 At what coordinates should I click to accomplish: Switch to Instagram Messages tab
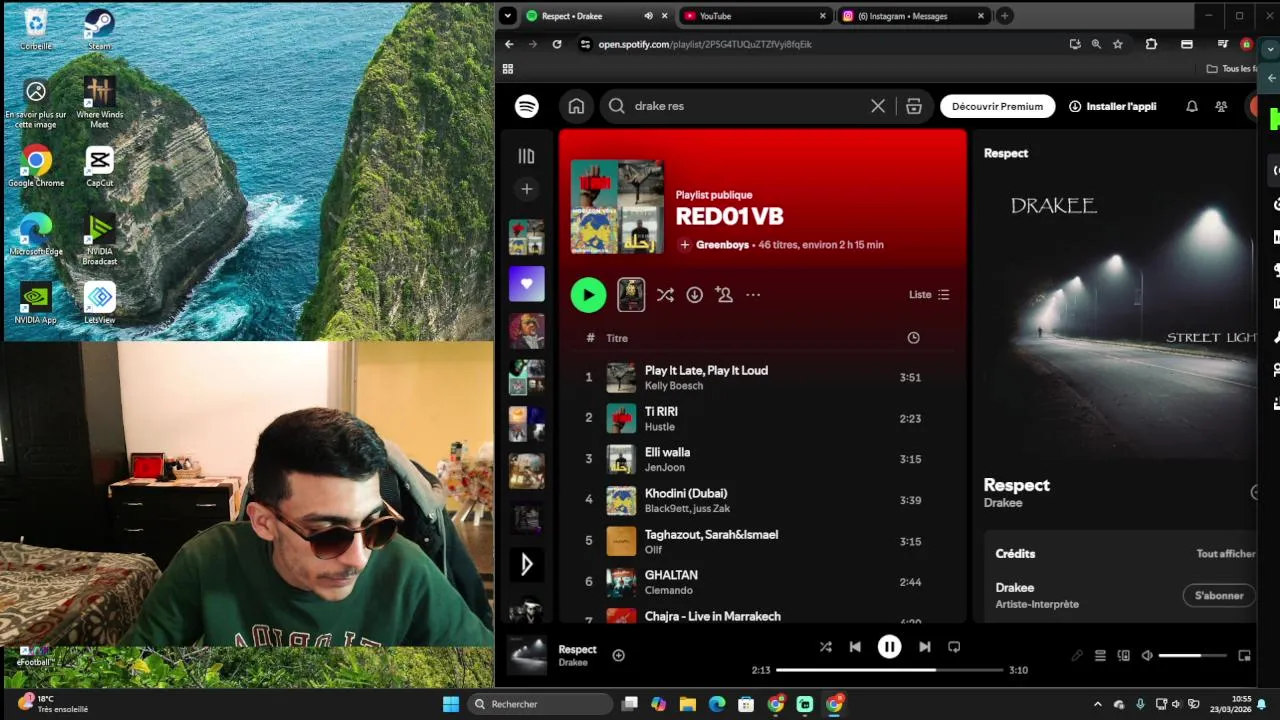coord(913,16)
